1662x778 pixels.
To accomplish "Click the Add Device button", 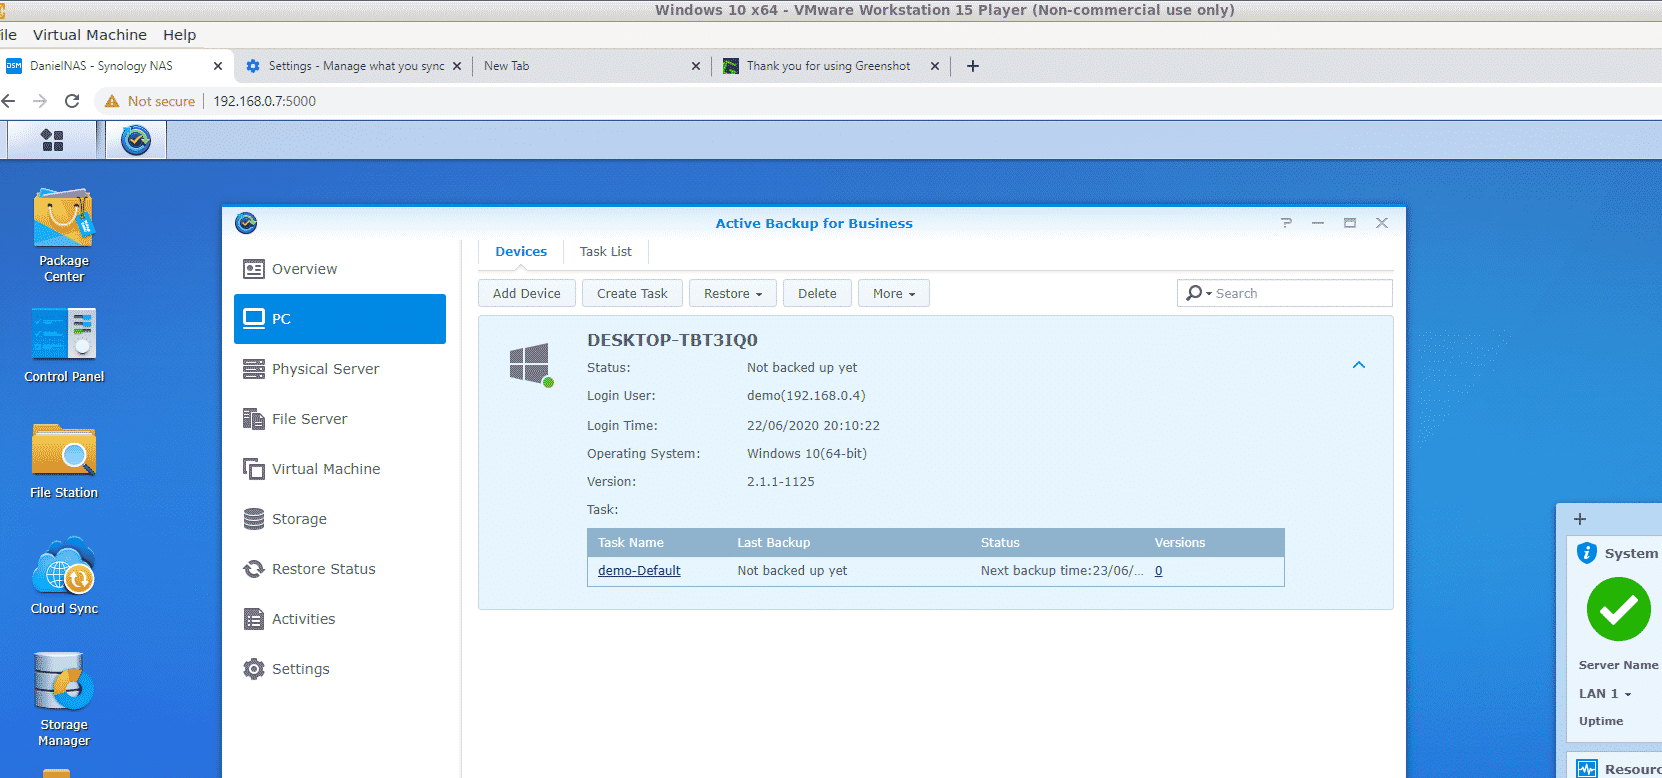I will pyautogui.click(x=526, y=293).
